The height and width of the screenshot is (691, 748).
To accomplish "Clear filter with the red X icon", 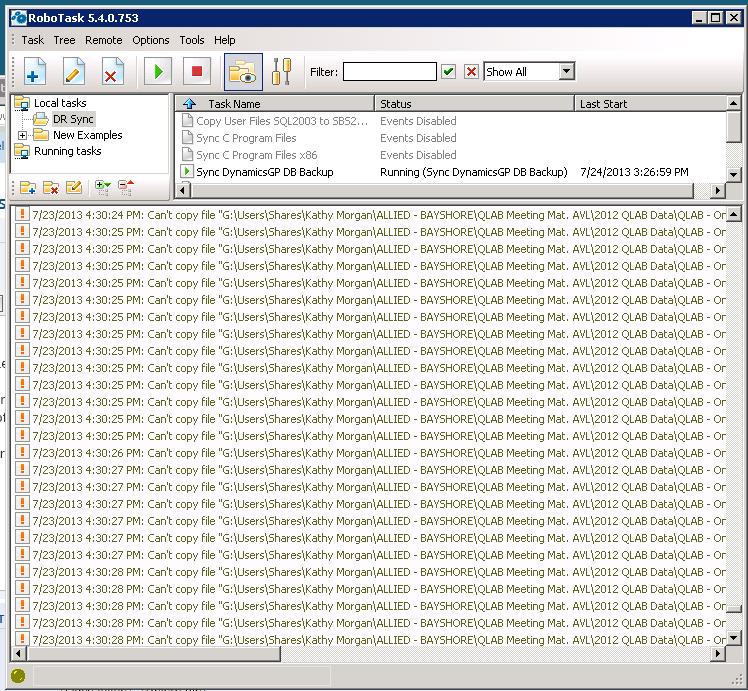I will [x=471, y=72].
